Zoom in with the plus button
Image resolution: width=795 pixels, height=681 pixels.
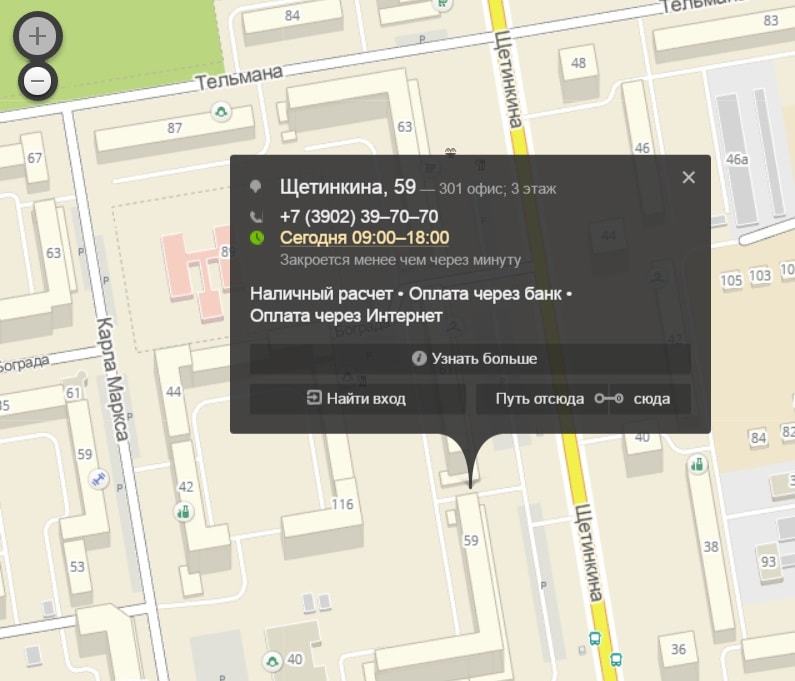37,37
